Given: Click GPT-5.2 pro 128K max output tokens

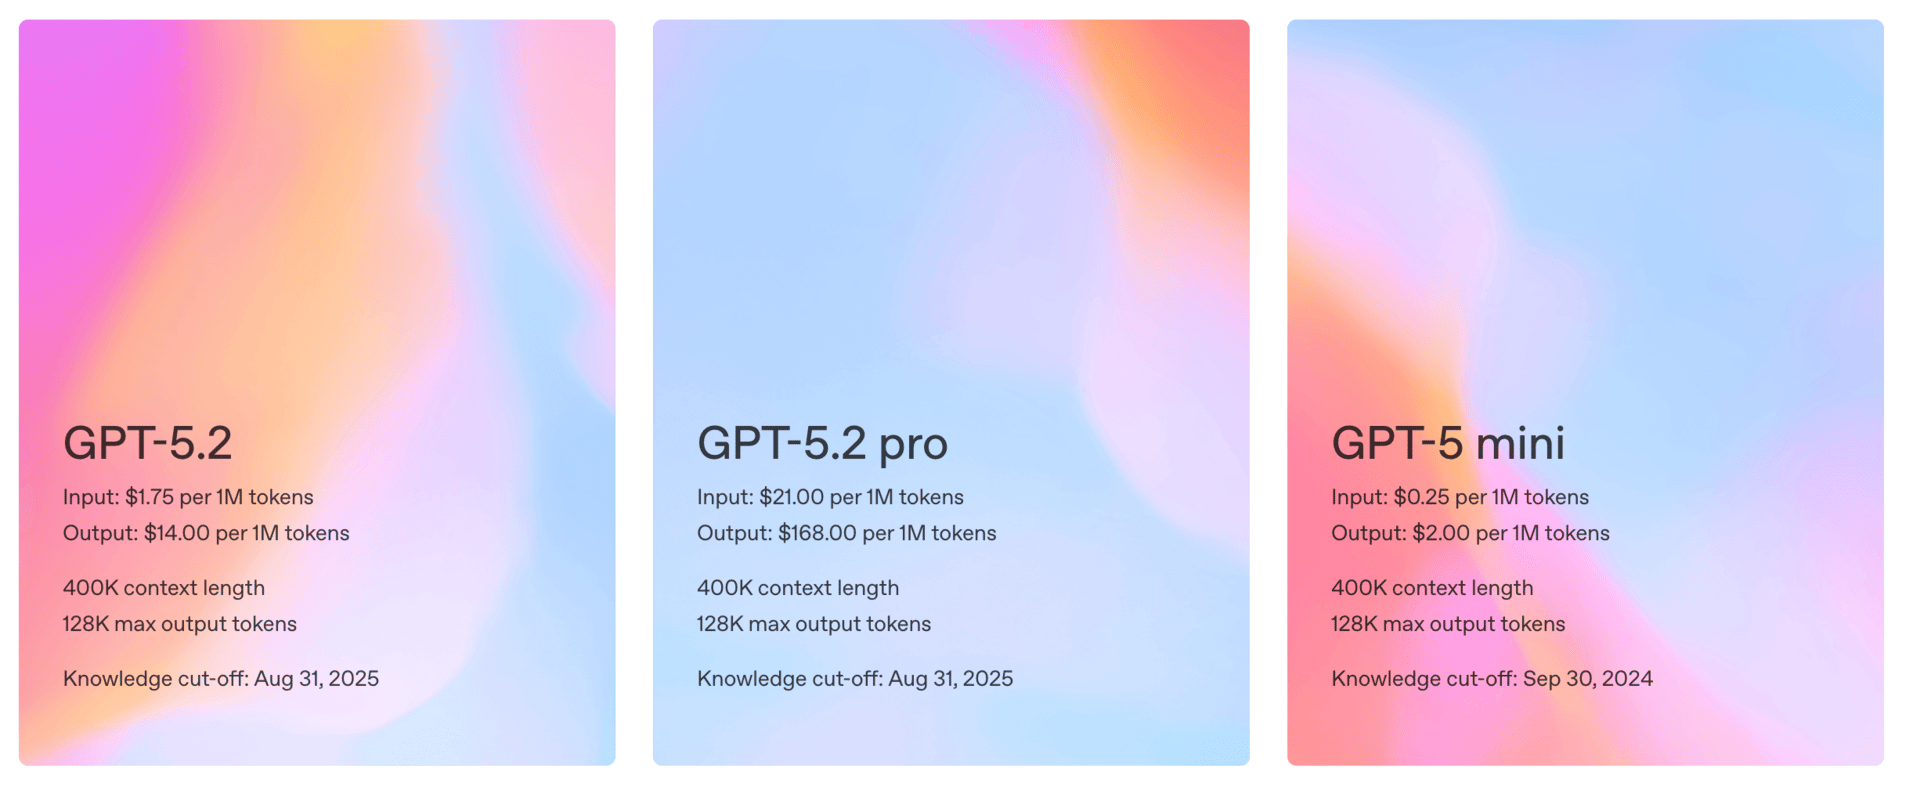Looking at the screenshot, I should (814, 624).
